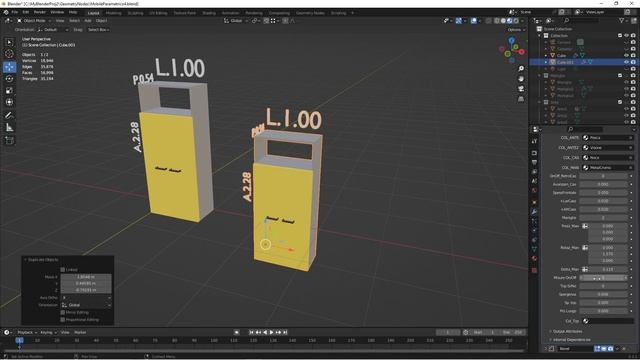This screenshot has width=640, height=360.
Task: Click the COL_ANTE material field
Action: pyautogui.click(x=607, y=138)
